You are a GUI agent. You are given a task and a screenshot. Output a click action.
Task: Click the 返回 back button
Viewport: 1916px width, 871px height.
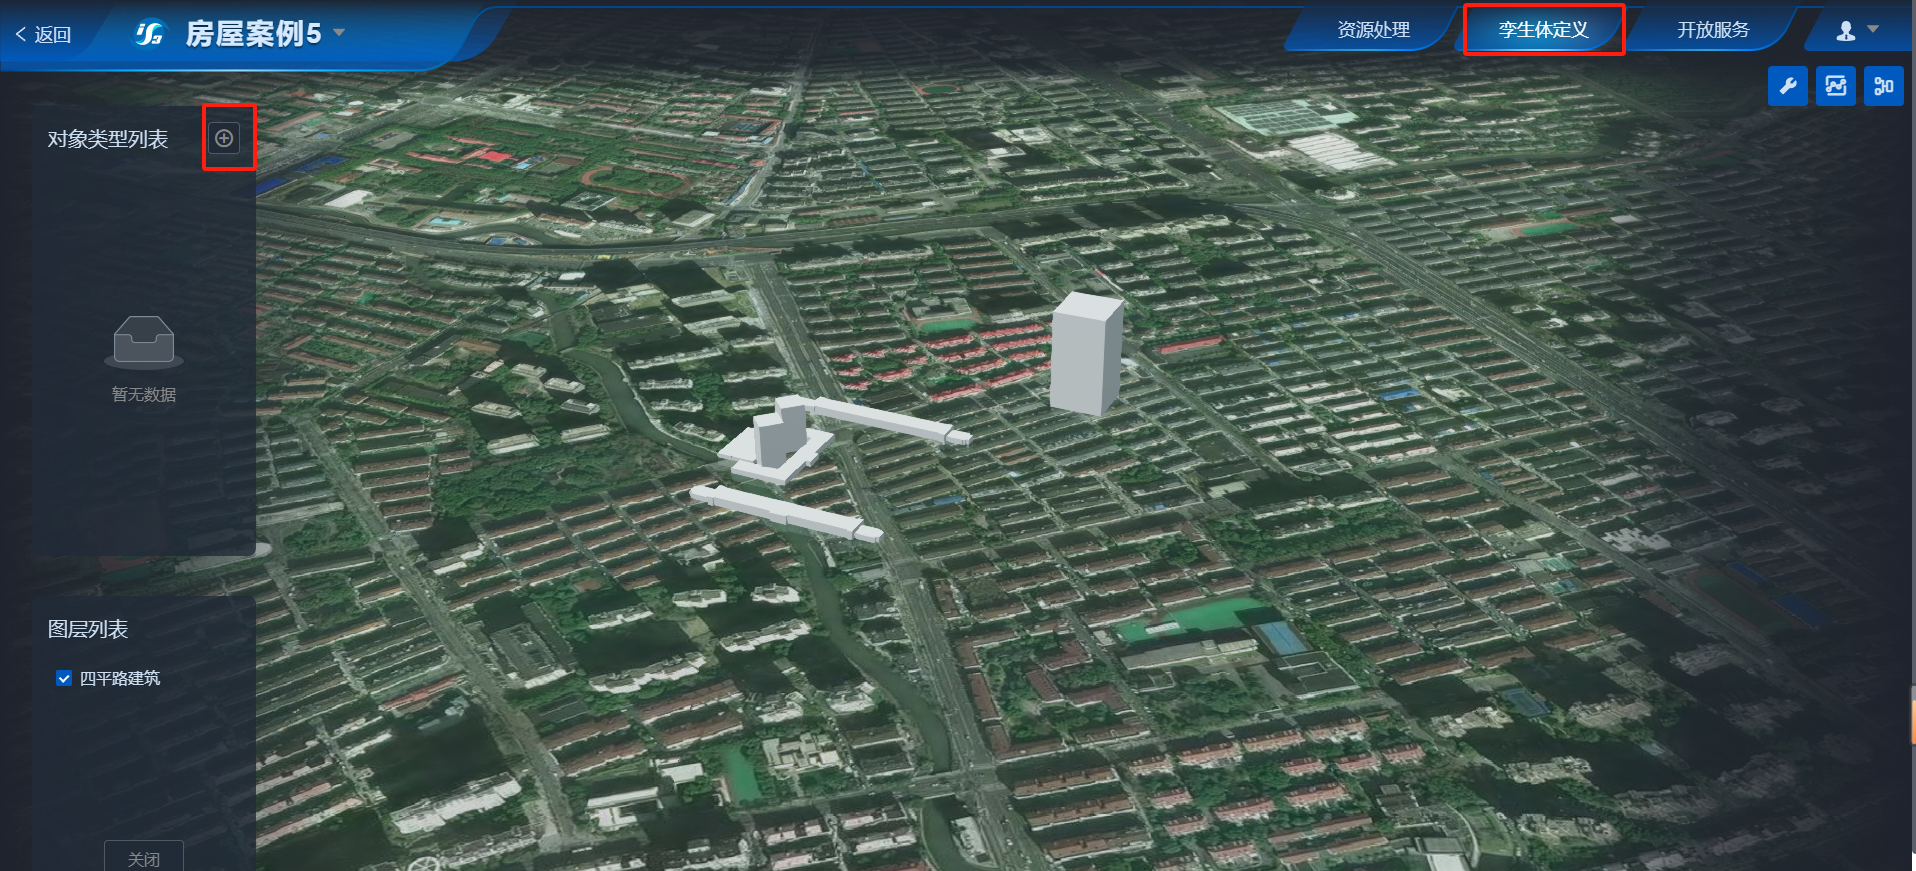(x=43, y=35)
